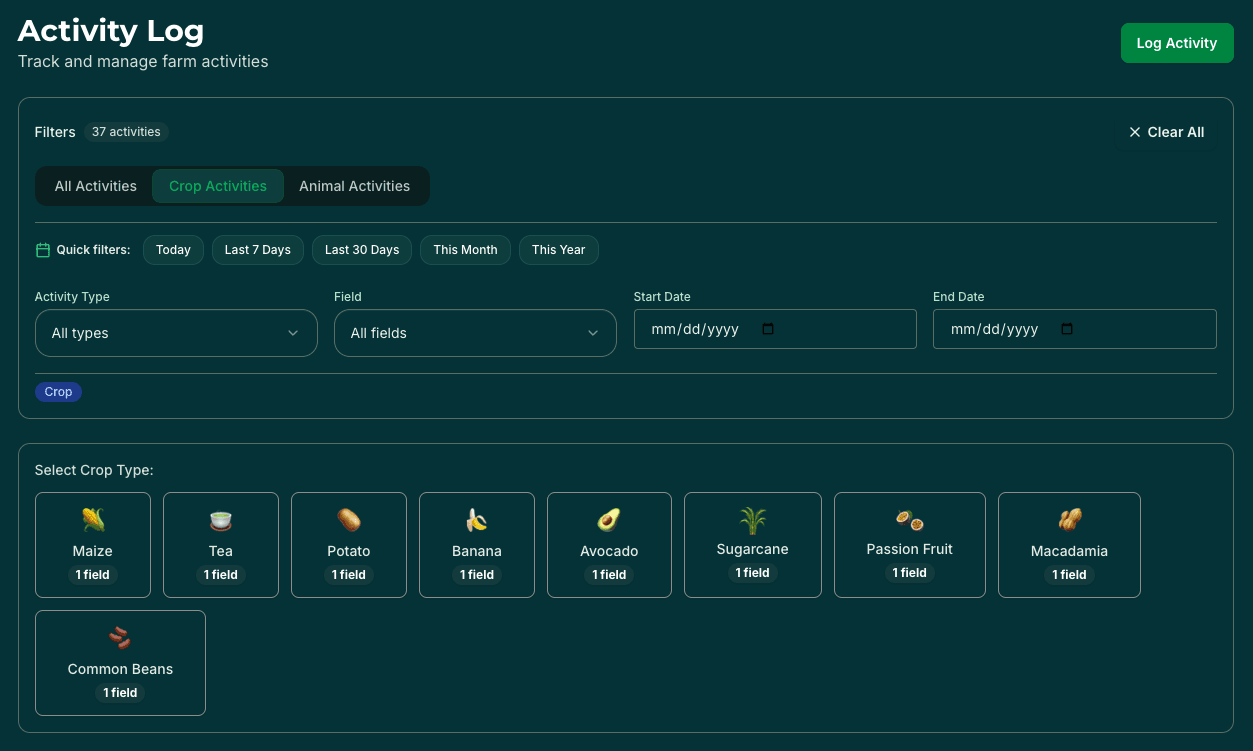Clear all filters with Clear All

(1165, 131)
